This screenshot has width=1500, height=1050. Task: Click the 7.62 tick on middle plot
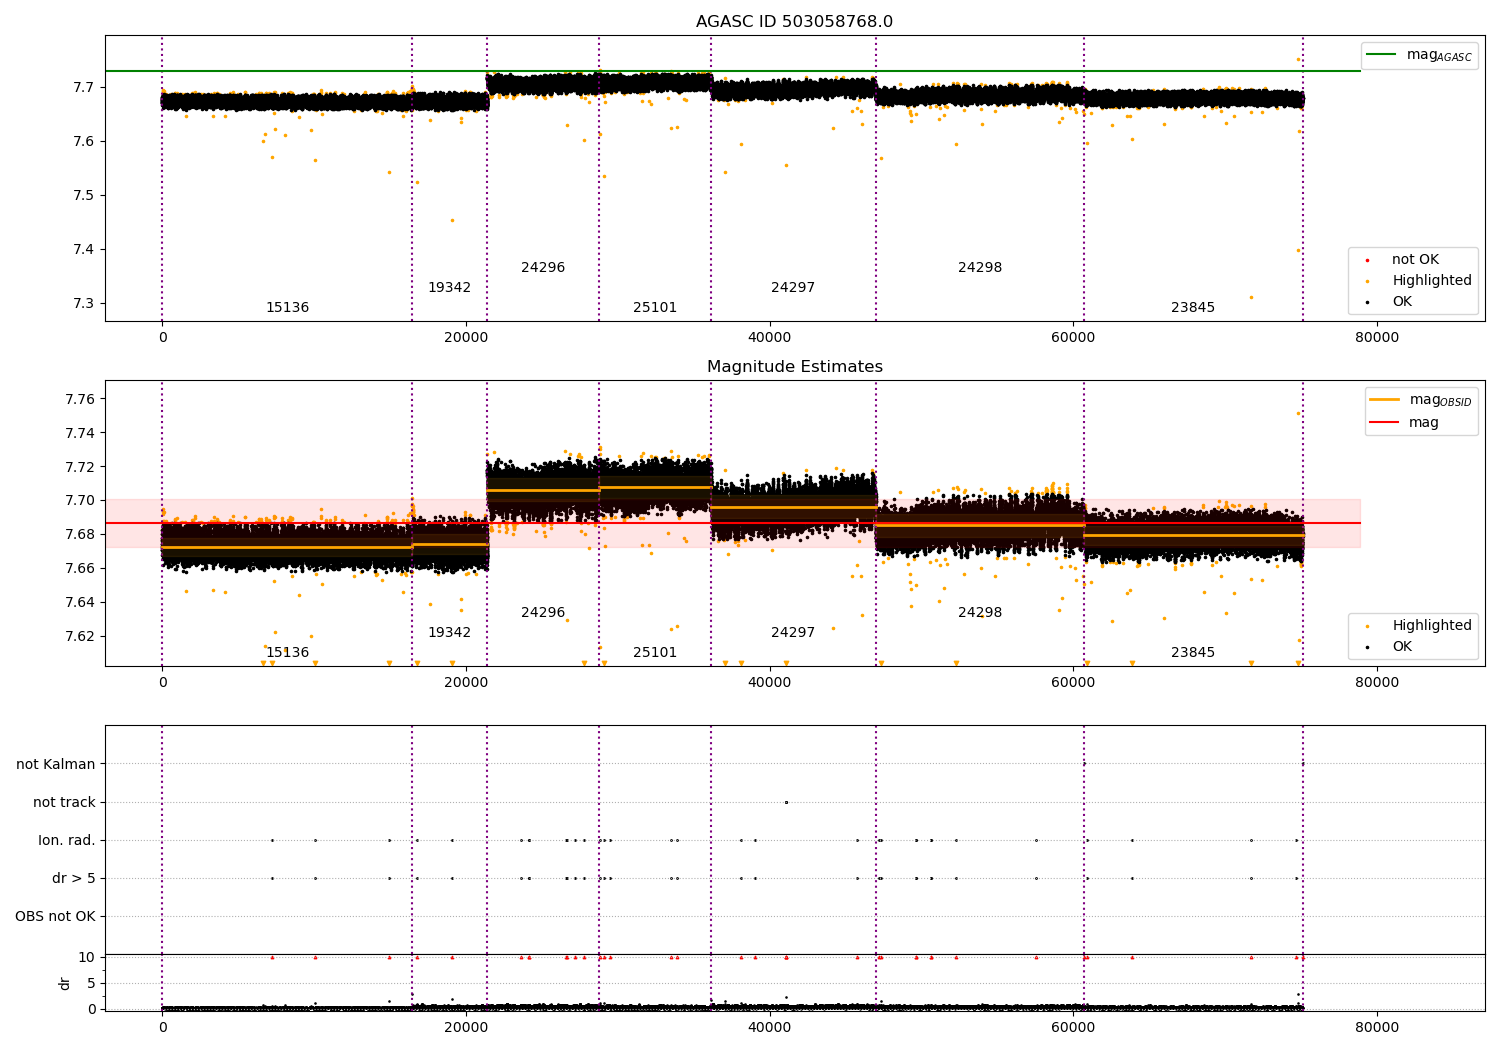[79, 637]
